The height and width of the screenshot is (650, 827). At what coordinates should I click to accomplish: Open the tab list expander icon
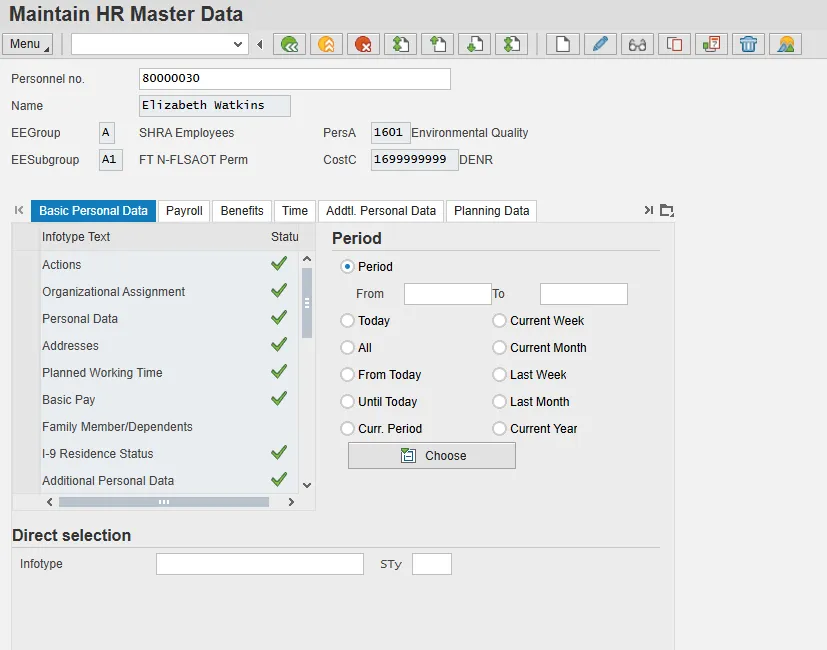pyautogui.click(x=667, y=211)
